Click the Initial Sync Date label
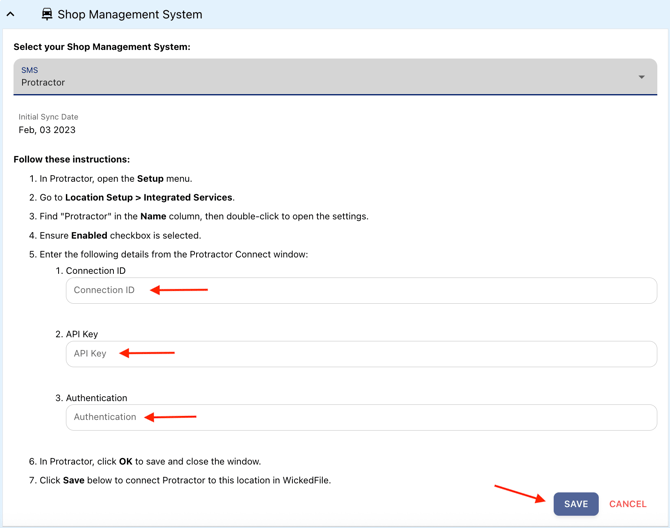Screen dimensions: 670x528 [48, 117]
